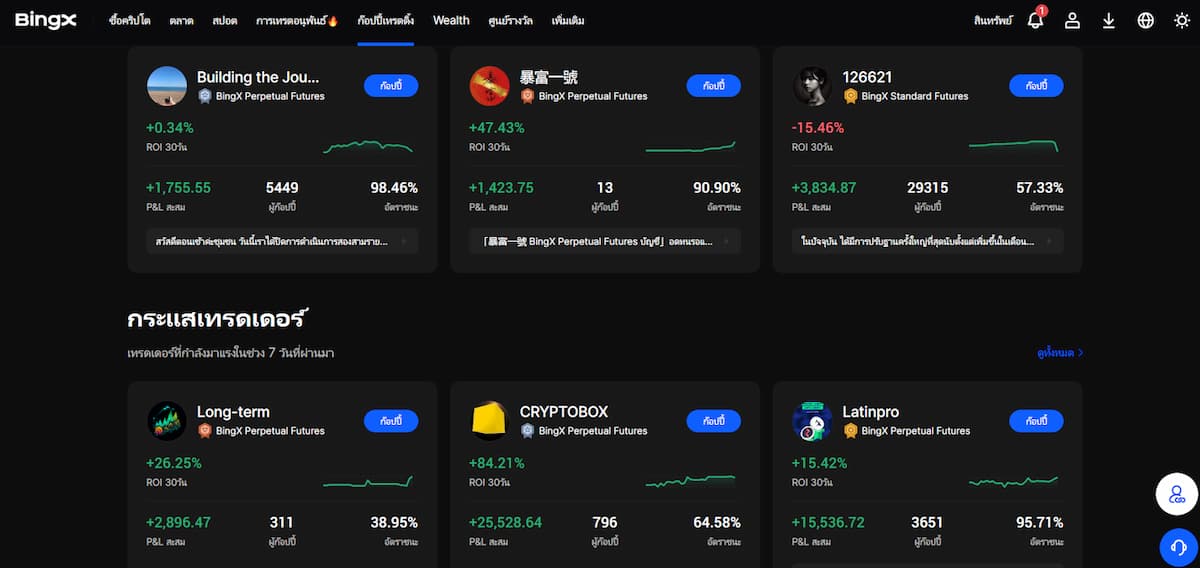Open 暴富一號 ROI chart
This screenshot has height=568, width=1200.
691,147
